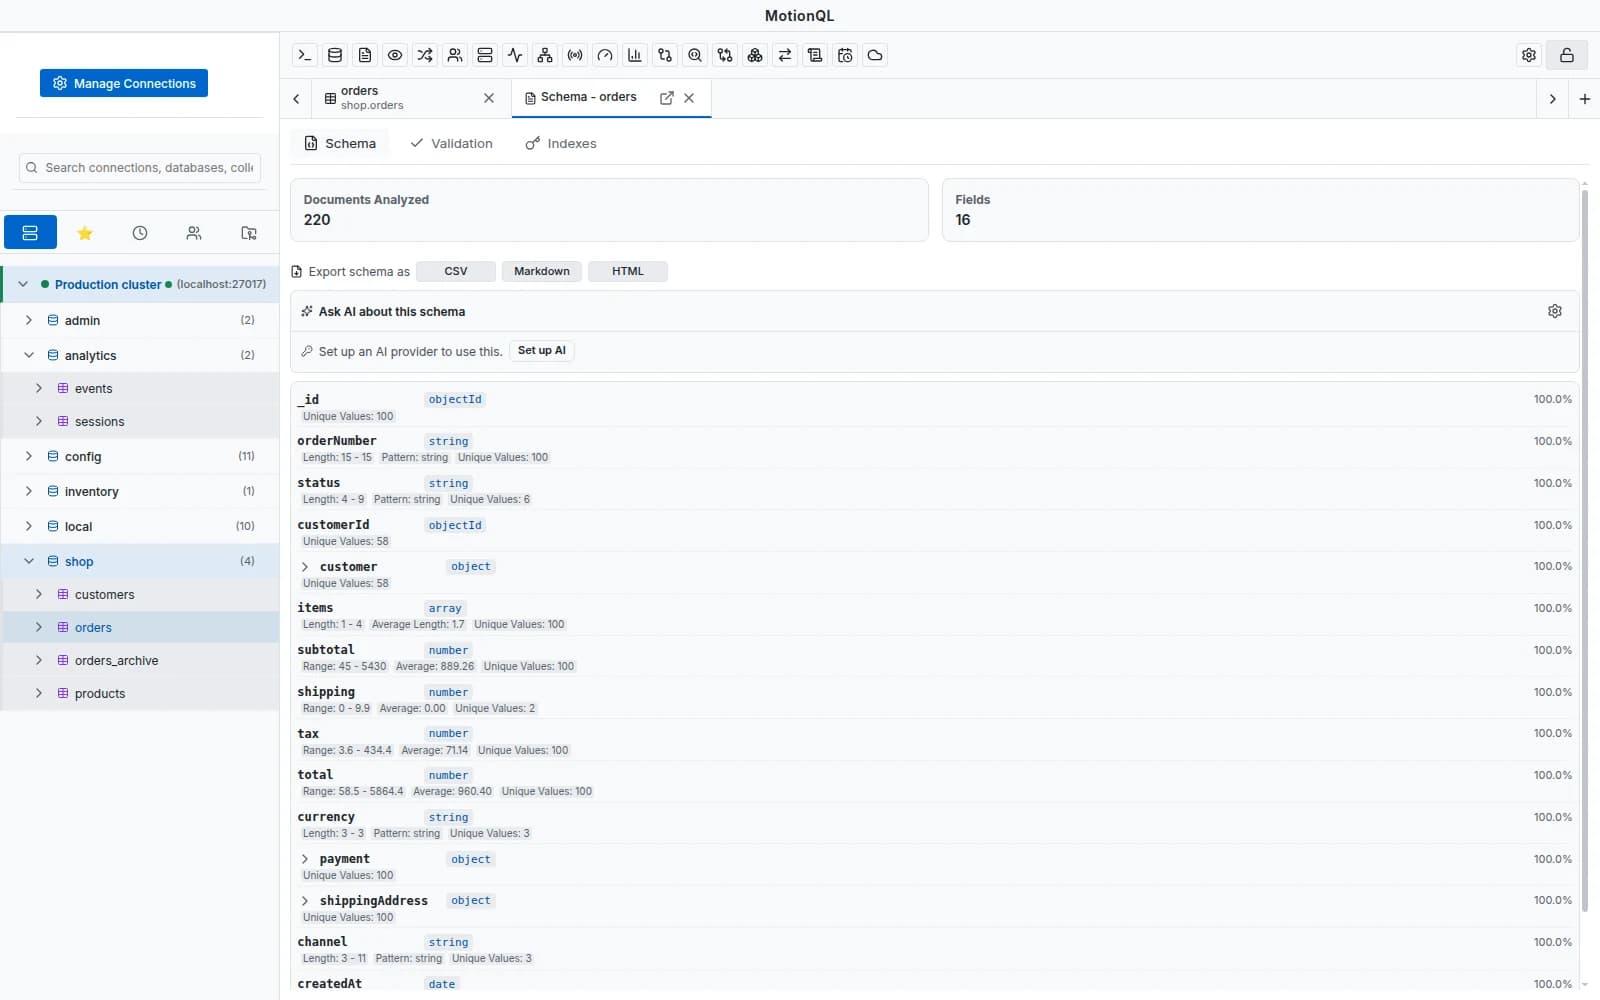Collapse the shop database
Screen dimensions: 1600x1000
[29, 561]
